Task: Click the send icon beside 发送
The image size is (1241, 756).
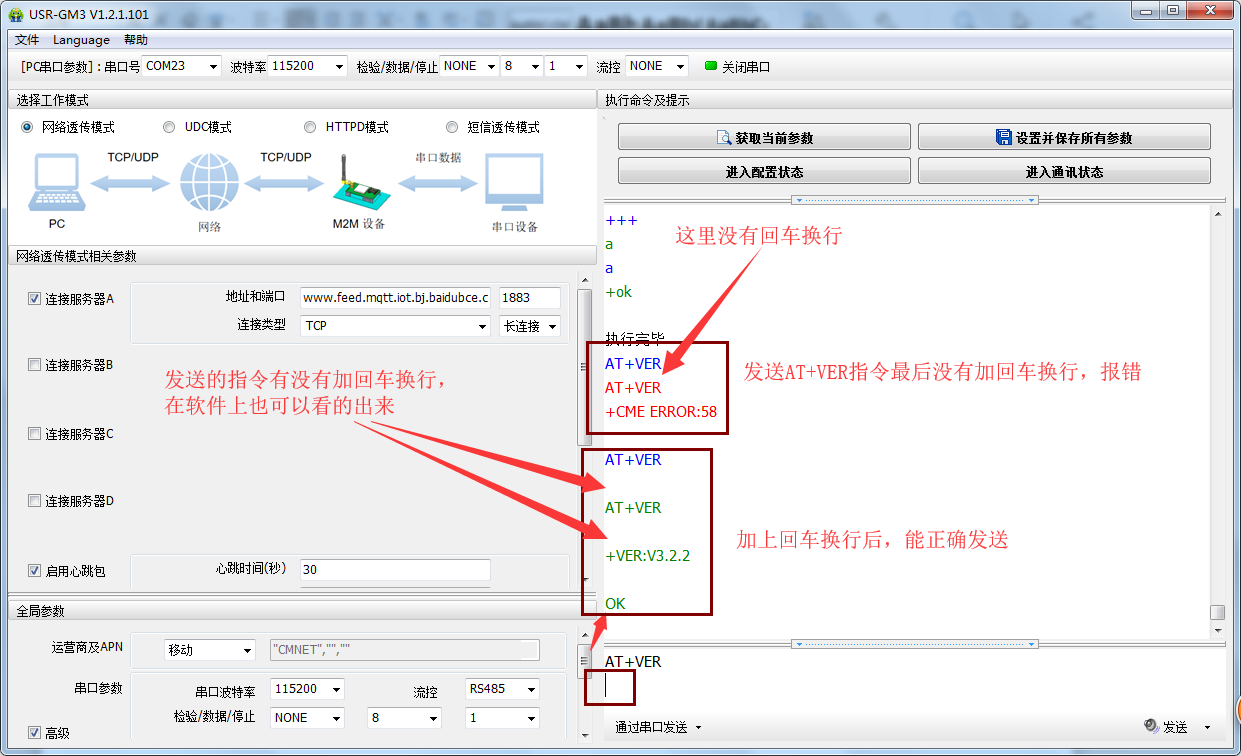Action: tap(1151, 727)
